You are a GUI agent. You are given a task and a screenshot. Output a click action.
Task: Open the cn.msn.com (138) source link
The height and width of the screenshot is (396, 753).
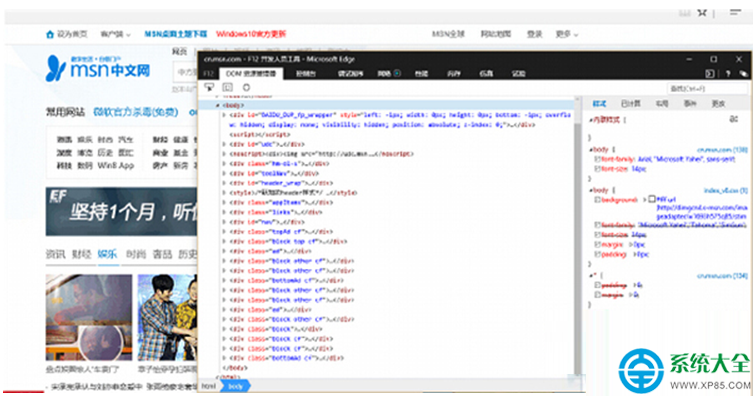pyautogui.click(x=722, y=150)
